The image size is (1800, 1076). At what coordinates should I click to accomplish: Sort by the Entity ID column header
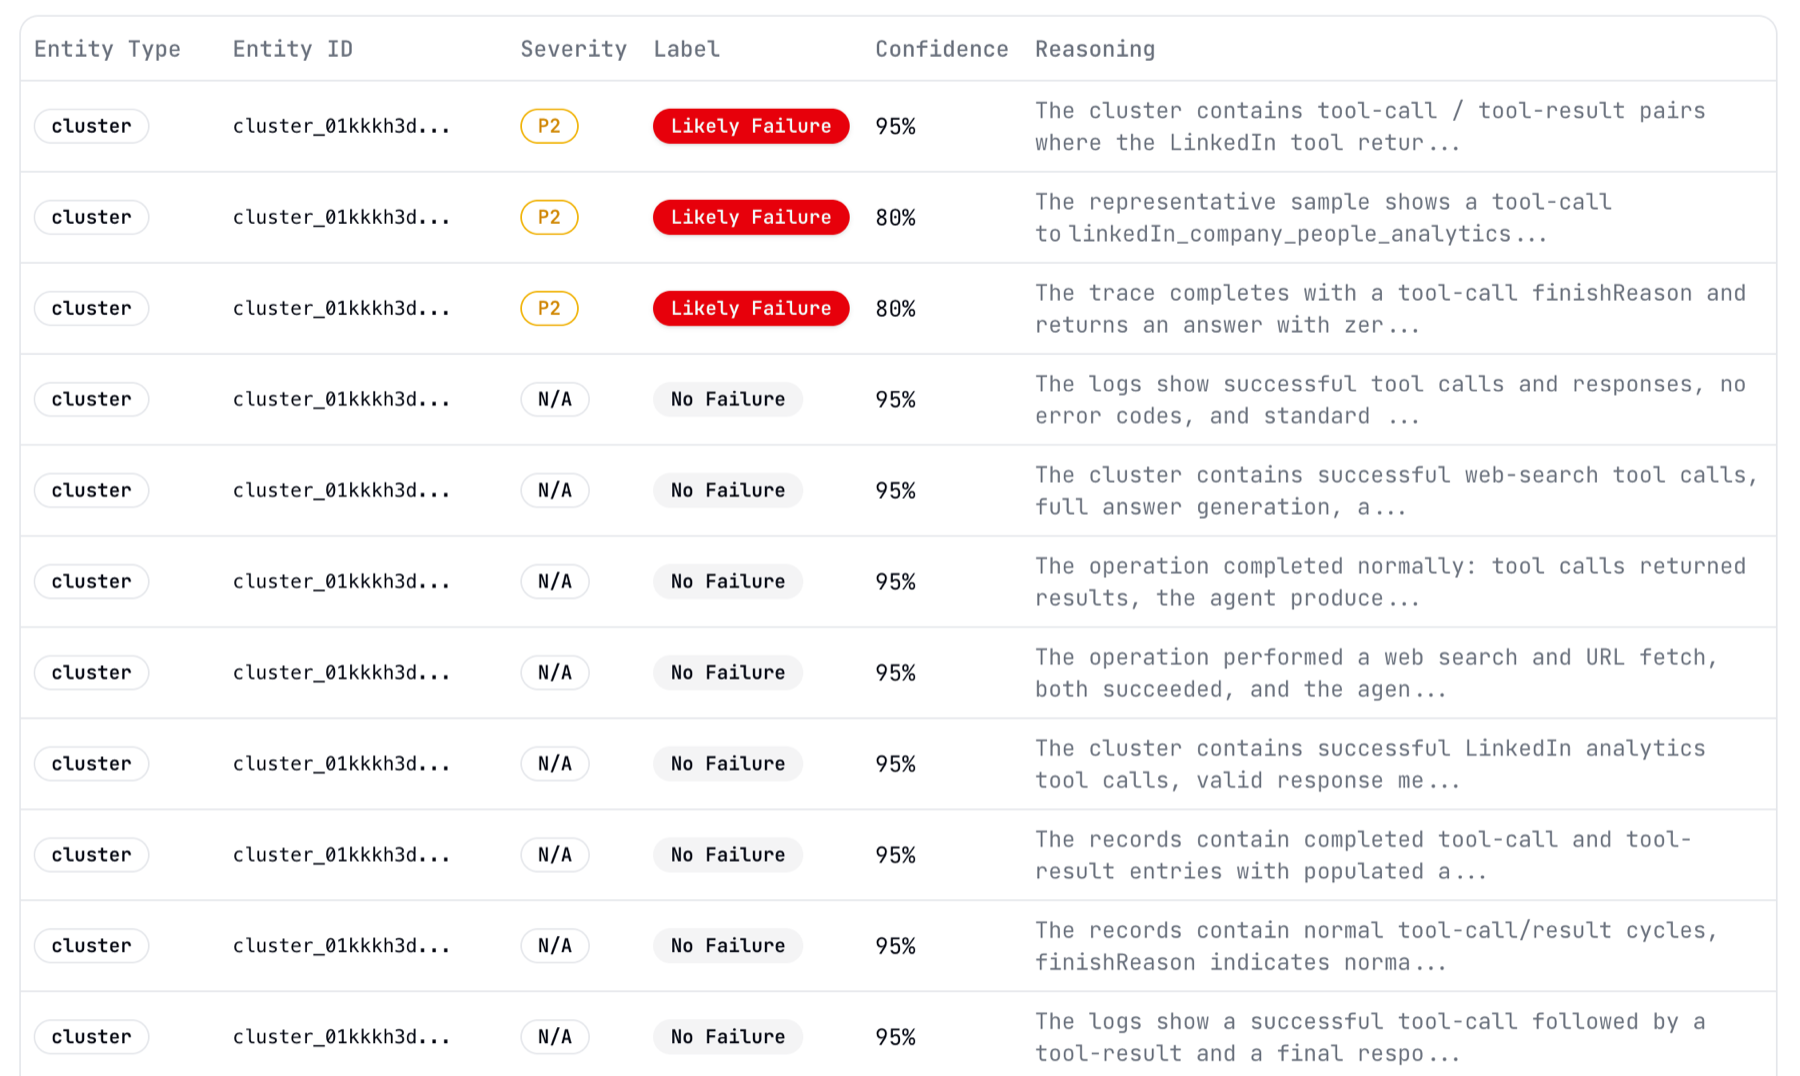(292, 49)
